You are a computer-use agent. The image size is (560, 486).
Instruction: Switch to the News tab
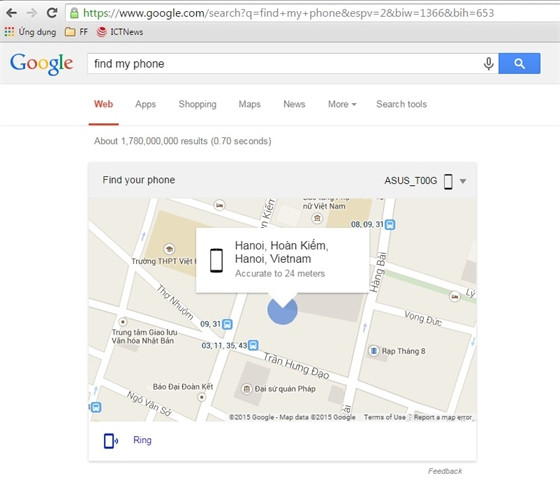pos(294,104)
